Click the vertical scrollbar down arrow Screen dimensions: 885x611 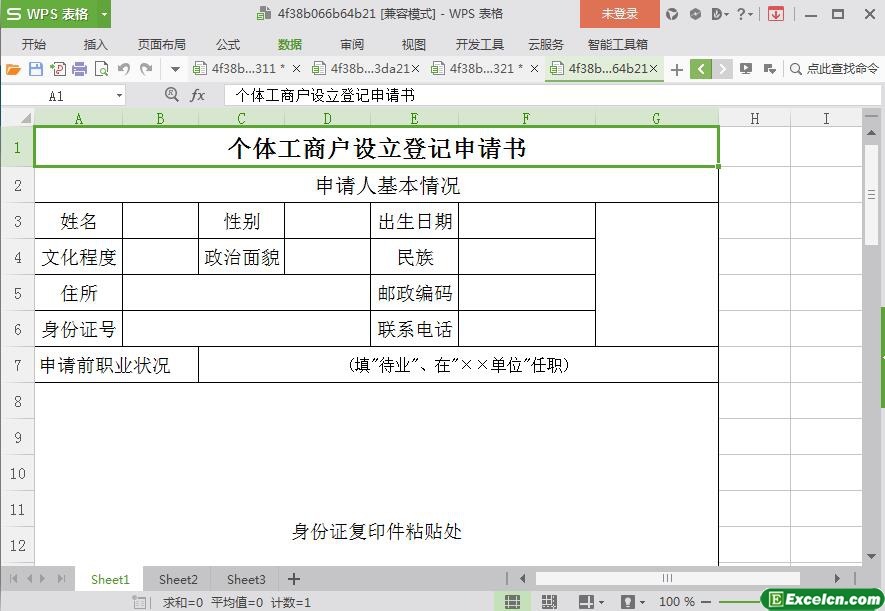tap(871, 556)
